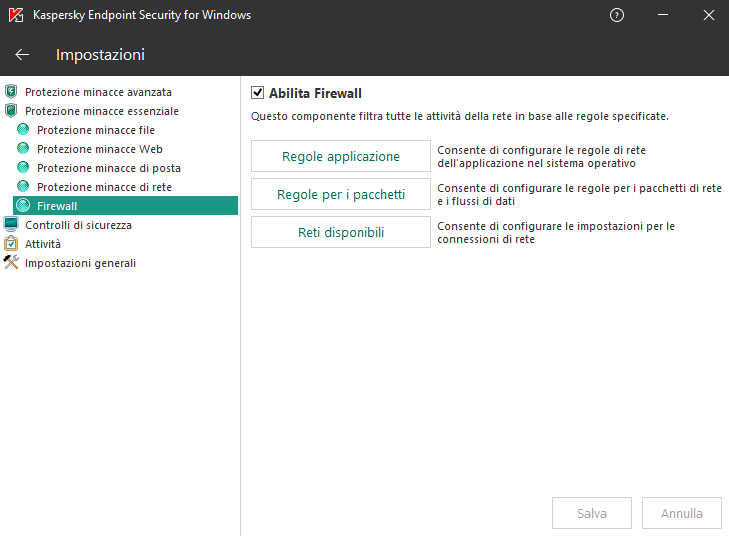The width and height of the screenshot is (729, 536).
Task: Click the shield icon for Protezione minacce essenziale
Action: click(11, 111)
